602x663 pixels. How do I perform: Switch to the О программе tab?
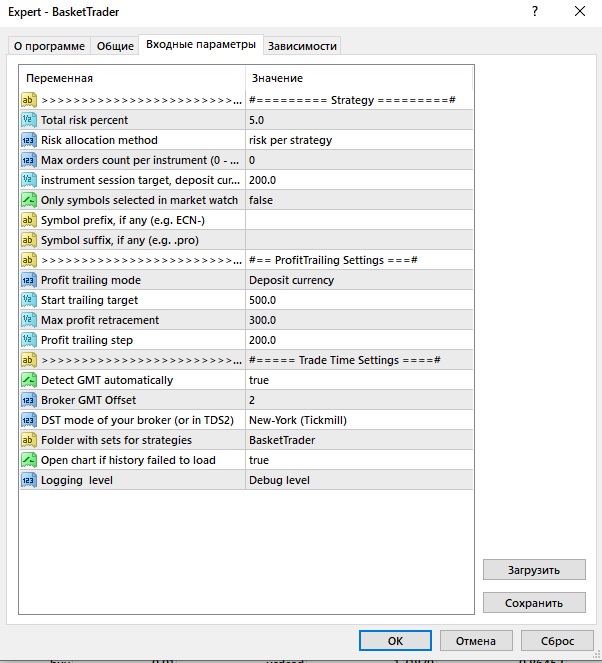pyautogui.click(x=49, y=46)
